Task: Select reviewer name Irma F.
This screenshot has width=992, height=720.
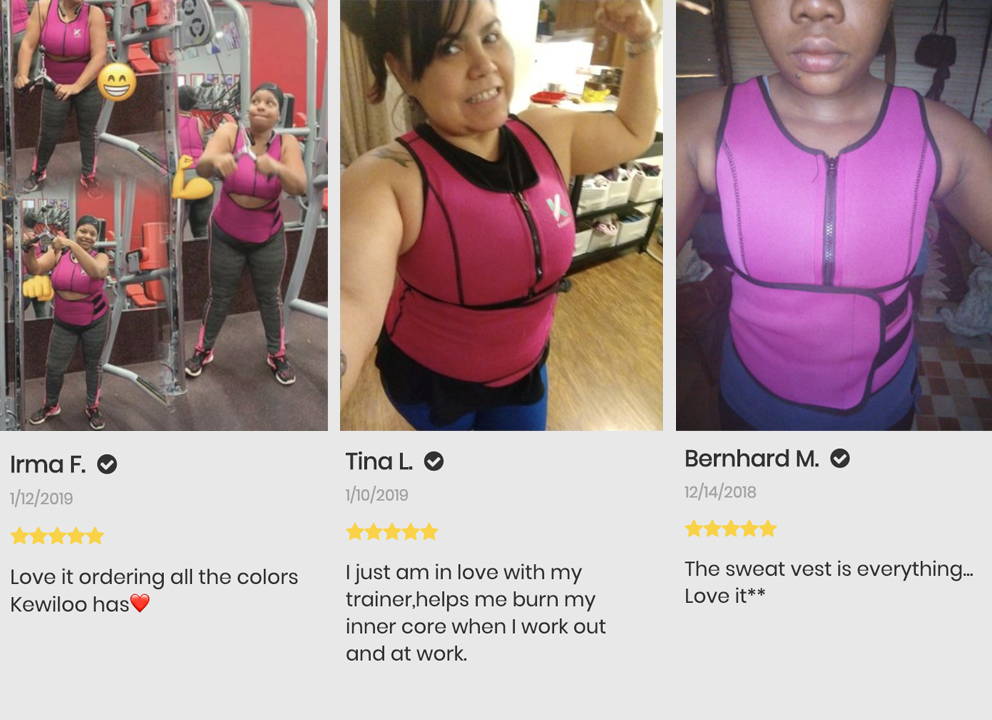Action: click(48, 464)
